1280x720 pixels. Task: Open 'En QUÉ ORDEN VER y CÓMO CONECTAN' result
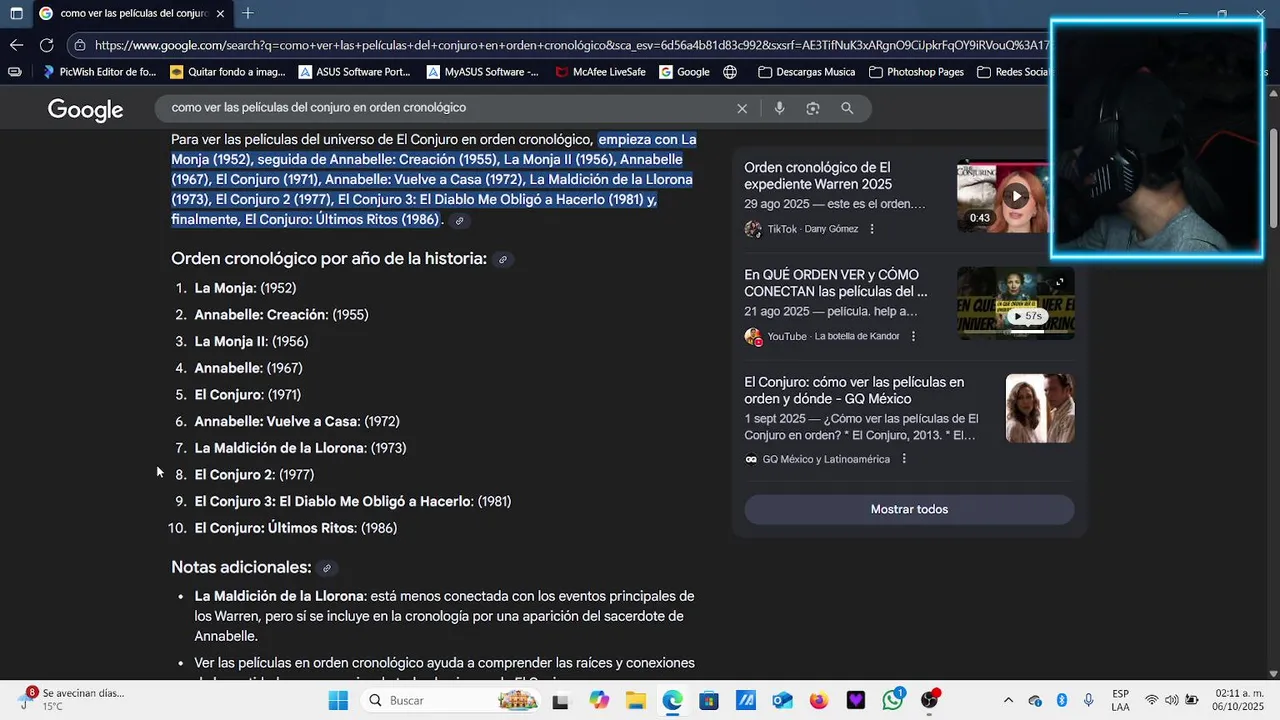click(836, 283)
